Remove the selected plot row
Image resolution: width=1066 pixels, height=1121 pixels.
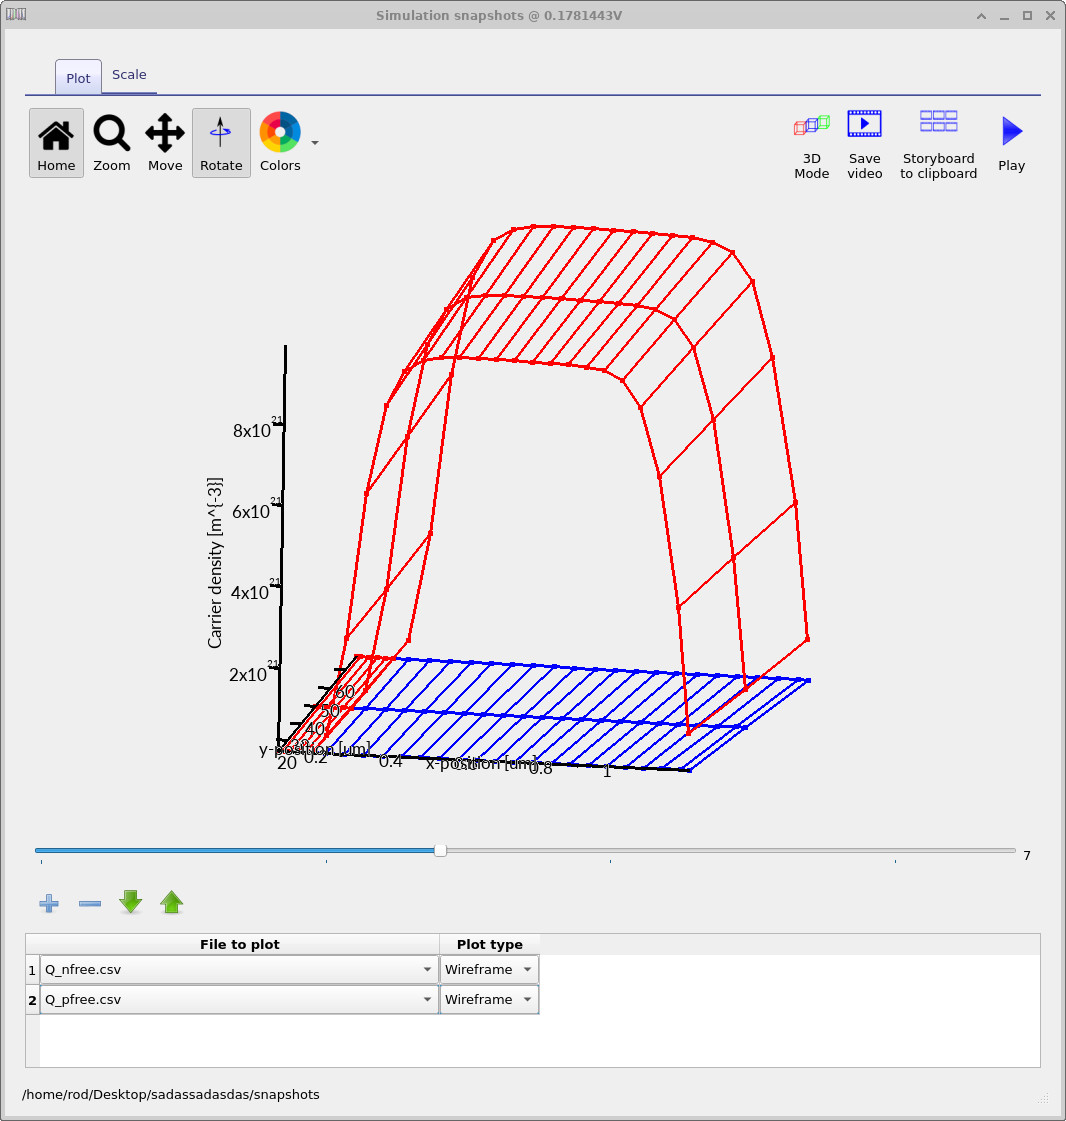(89, 903)
